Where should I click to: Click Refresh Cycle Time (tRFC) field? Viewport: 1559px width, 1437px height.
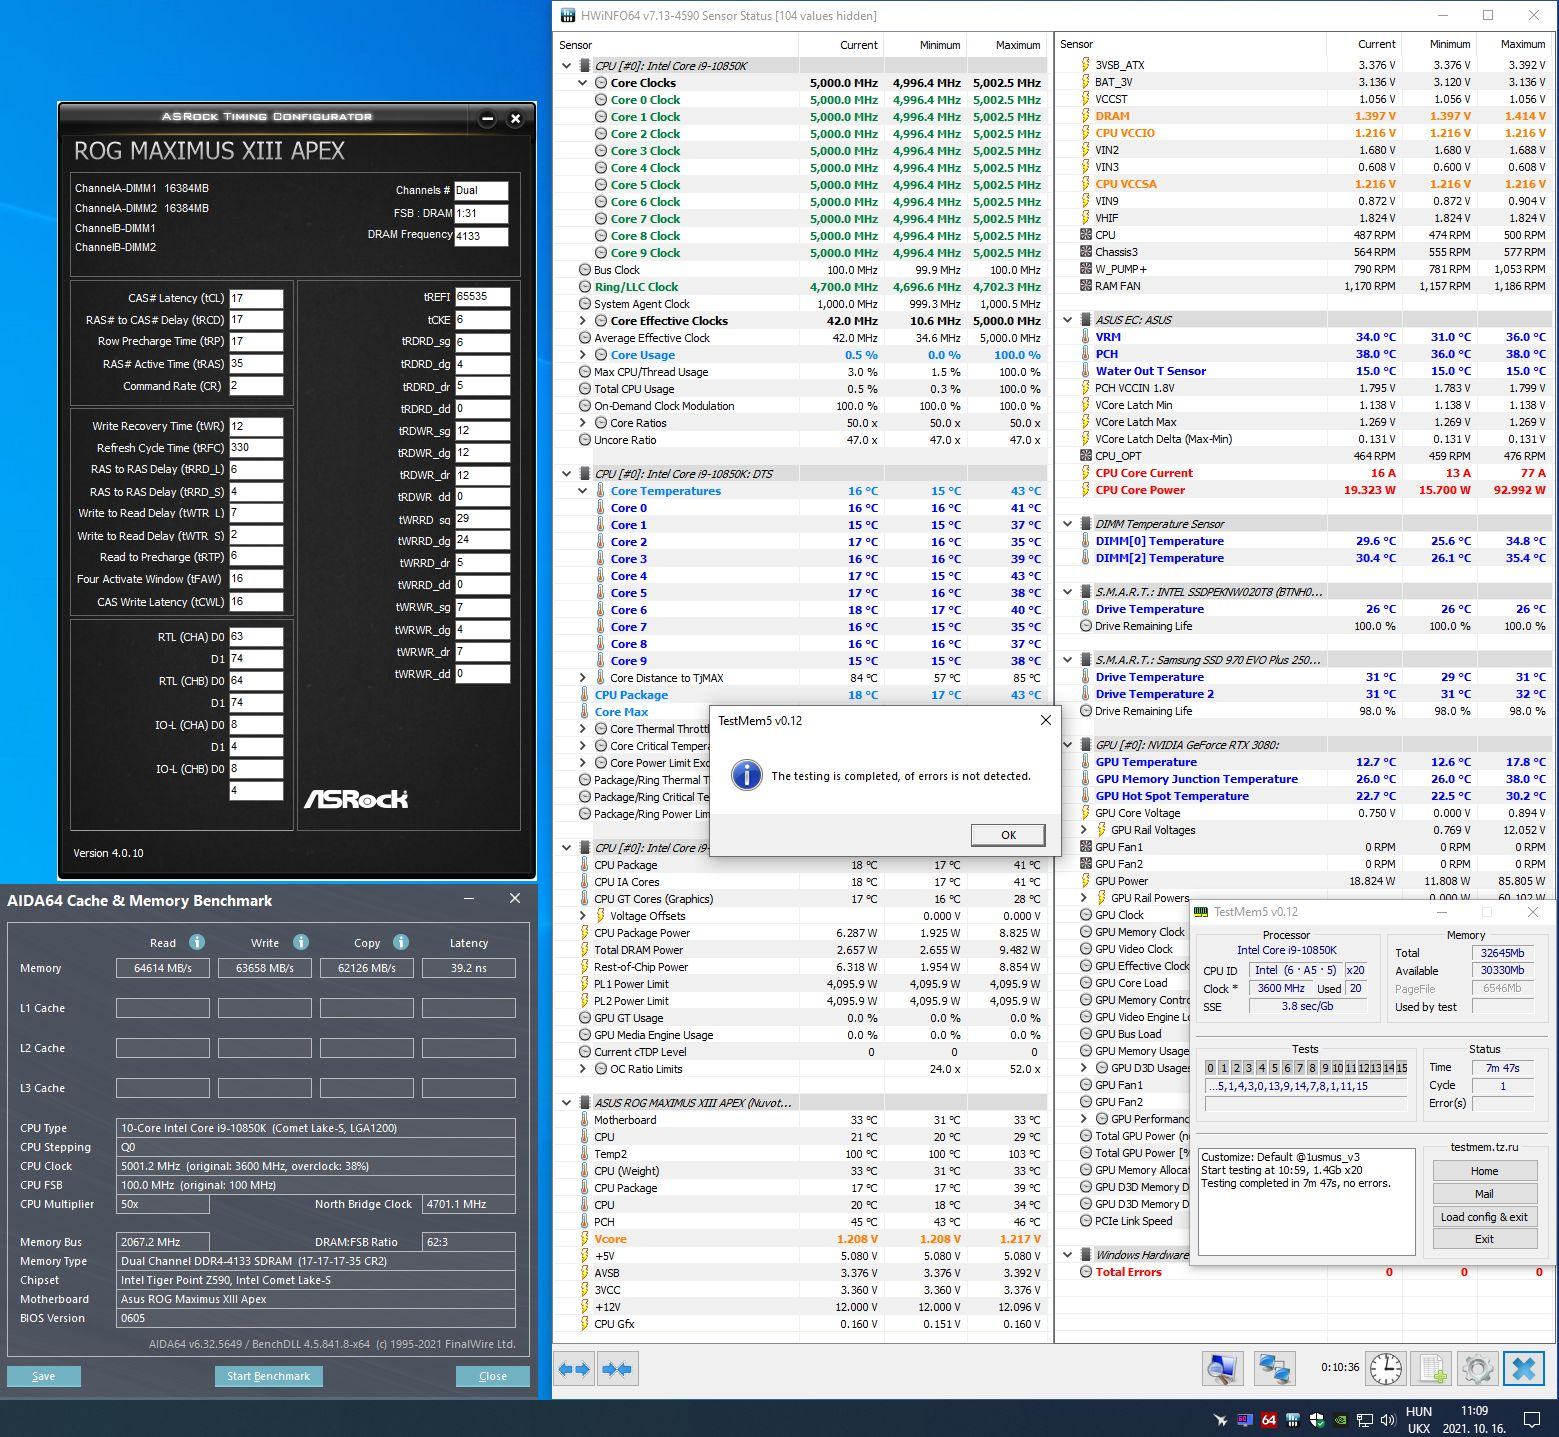pos(256,448)
